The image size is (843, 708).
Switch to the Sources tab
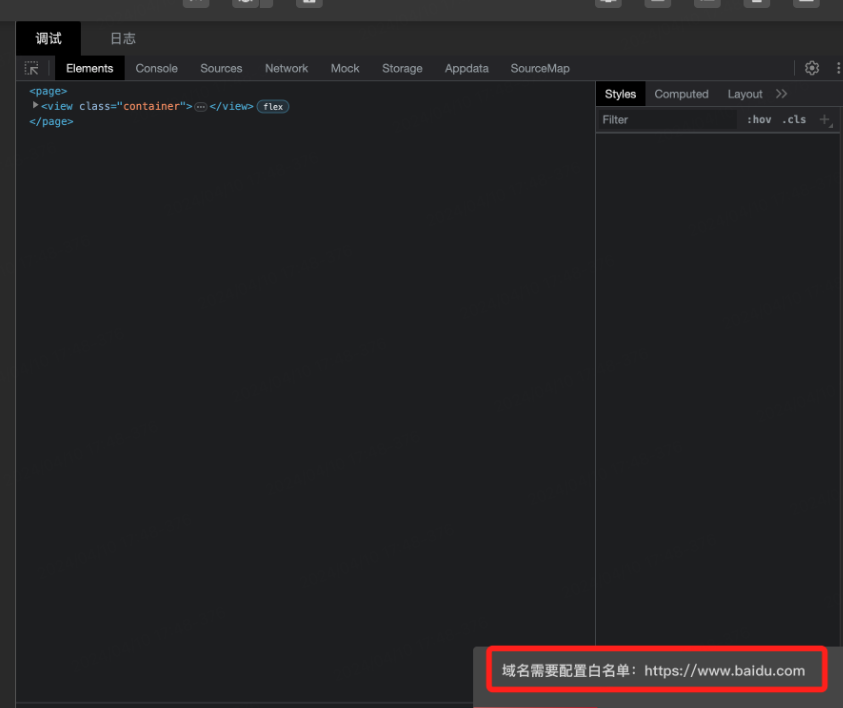(x=221, y=68)
